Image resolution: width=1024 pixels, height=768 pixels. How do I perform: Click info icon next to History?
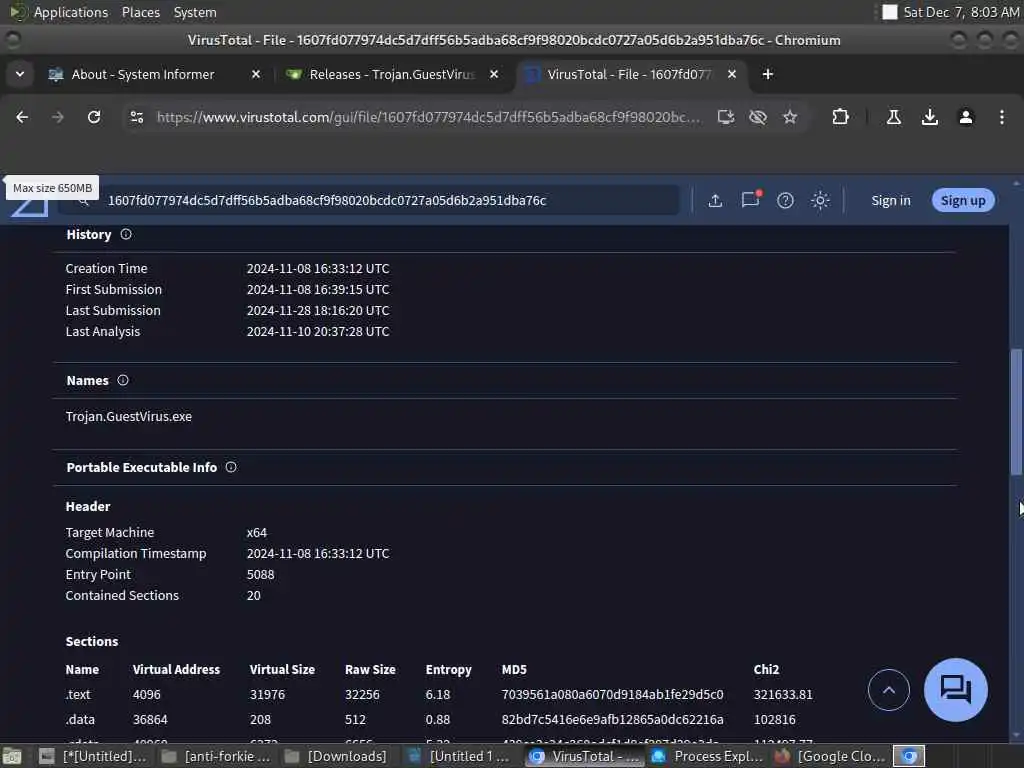[126, 234]
